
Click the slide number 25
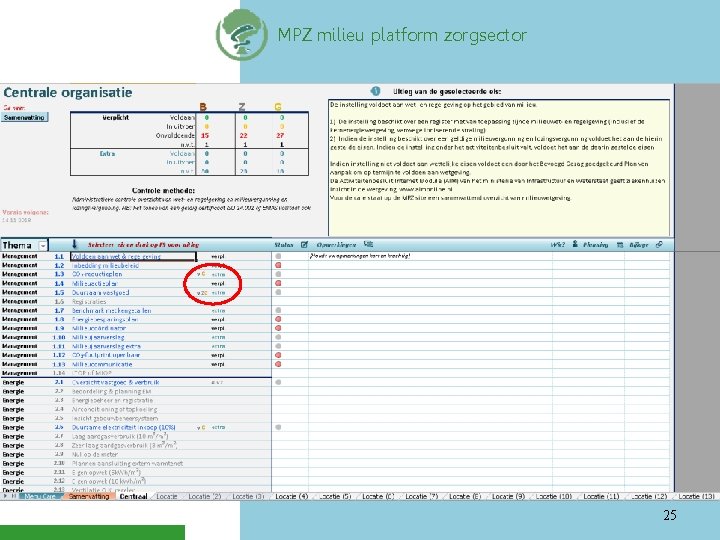point(669,515)
